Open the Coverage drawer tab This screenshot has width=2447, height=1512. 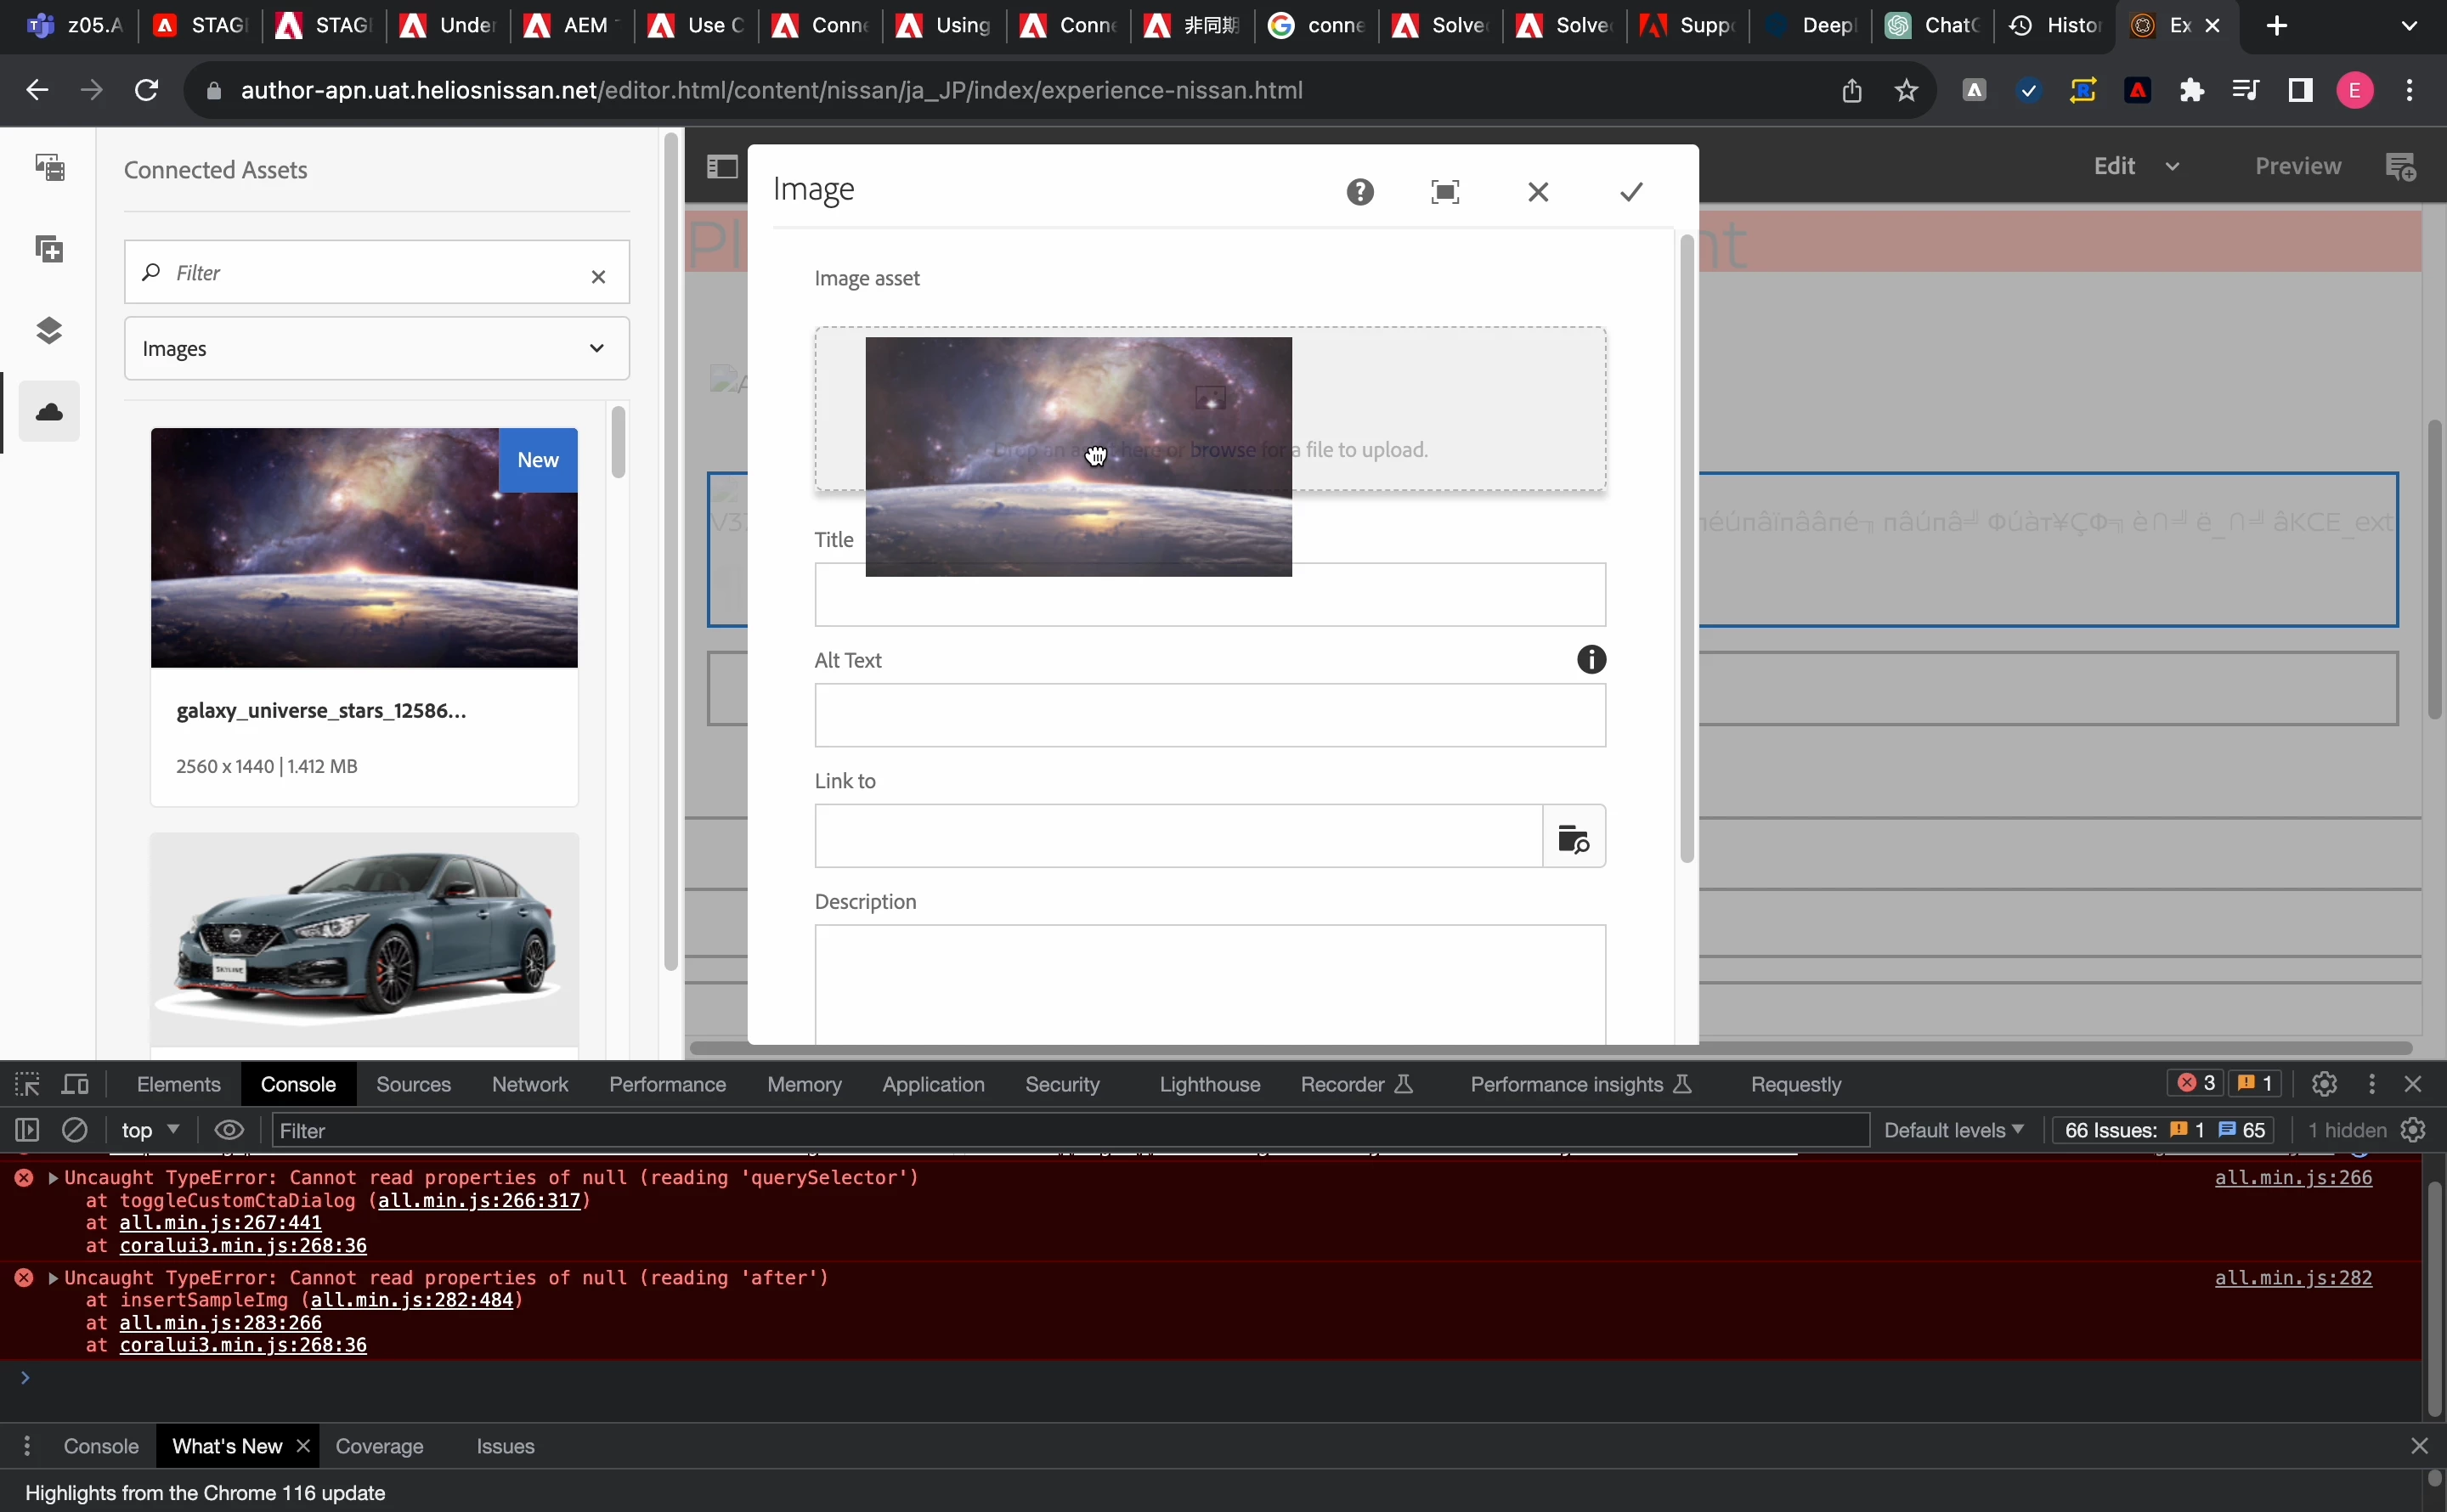(379, 1446)
